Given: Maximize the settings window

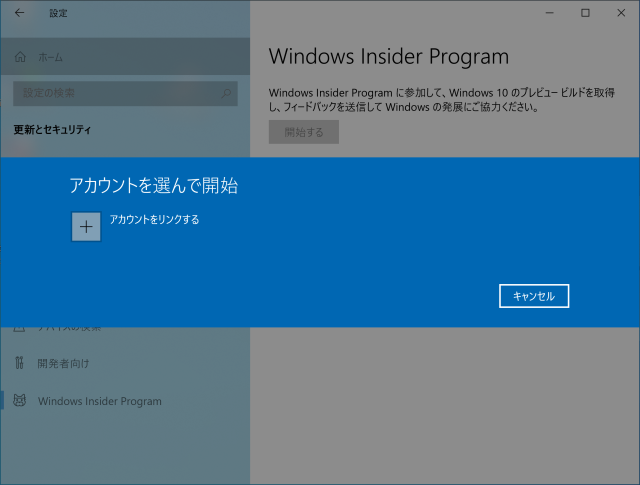Looking at the screenshot, I should [x=585, y=13].
